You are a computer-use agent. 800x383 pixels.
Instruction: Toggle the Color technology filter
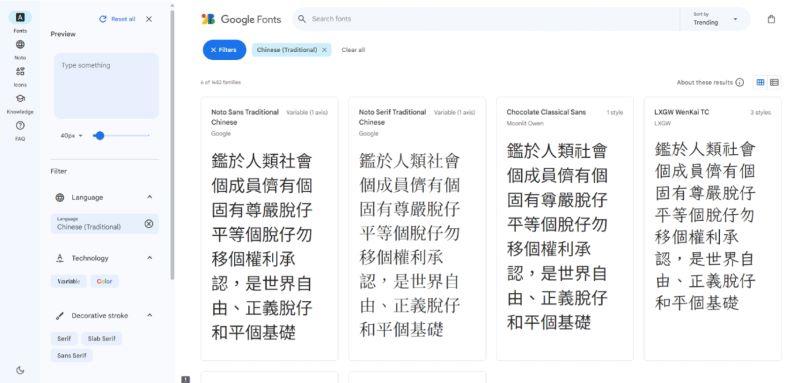tap(105, 281)
